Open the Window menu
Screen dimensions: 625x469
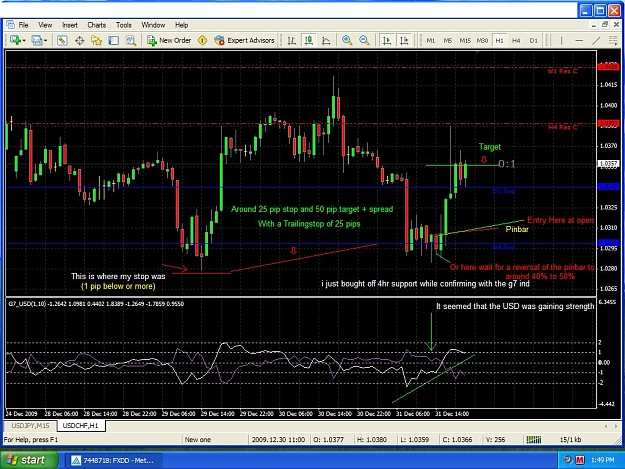point(153,25)
